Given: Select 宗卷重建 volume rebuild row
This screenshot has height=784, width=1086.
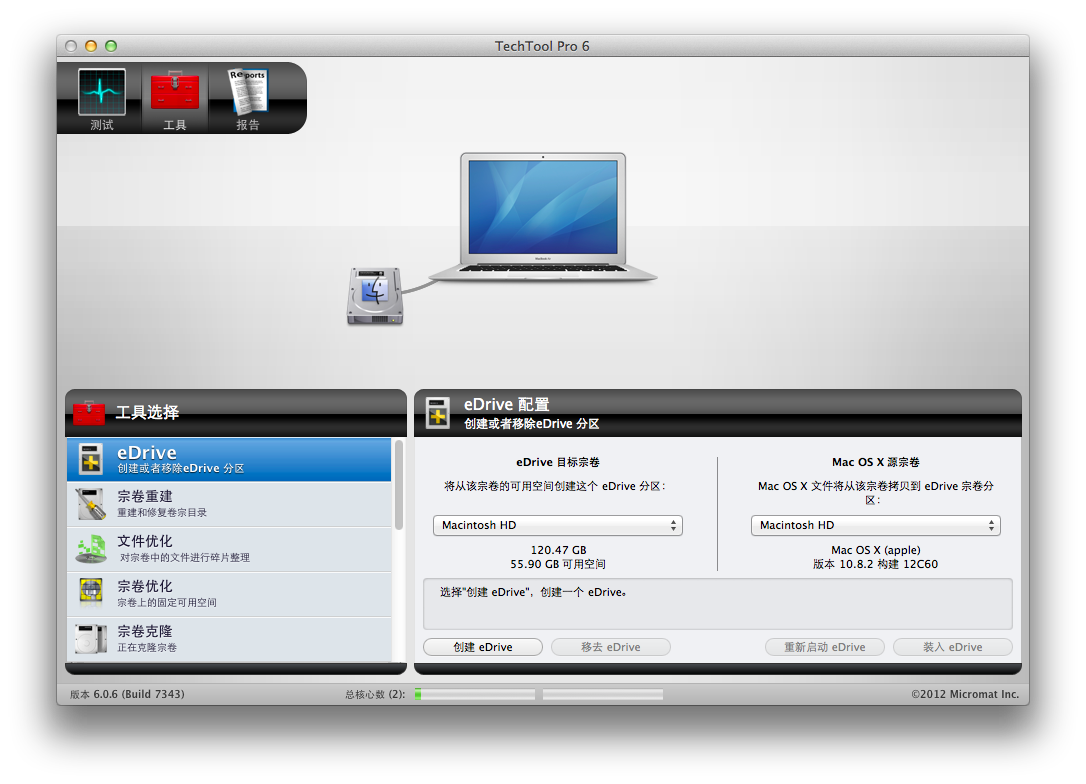Looking at the screenshot, I should (x=229, y=504).
